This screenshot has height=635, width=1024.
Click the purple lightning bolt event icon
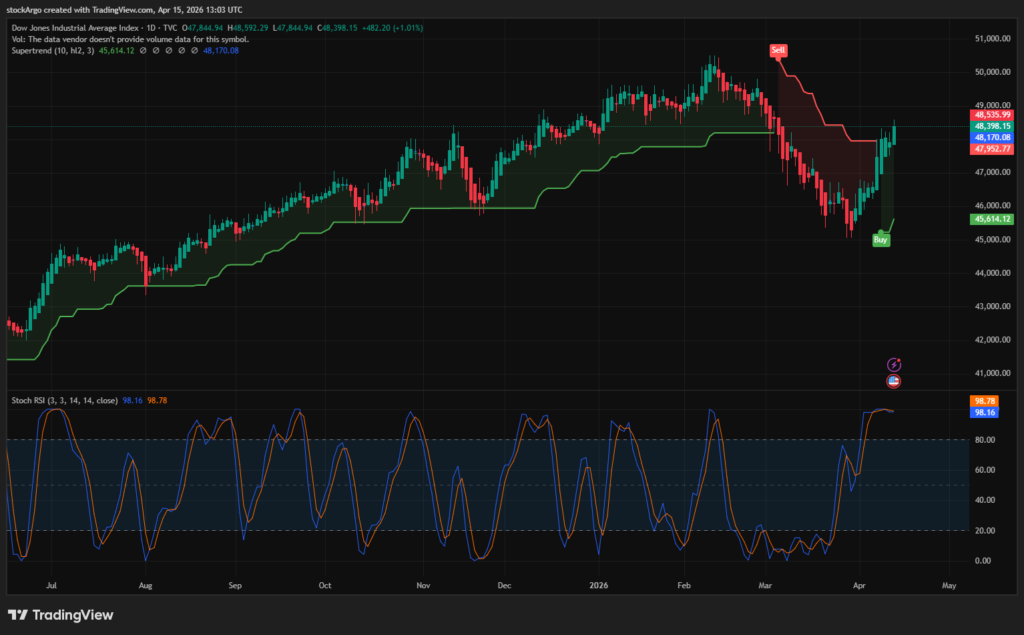point(894,365)
